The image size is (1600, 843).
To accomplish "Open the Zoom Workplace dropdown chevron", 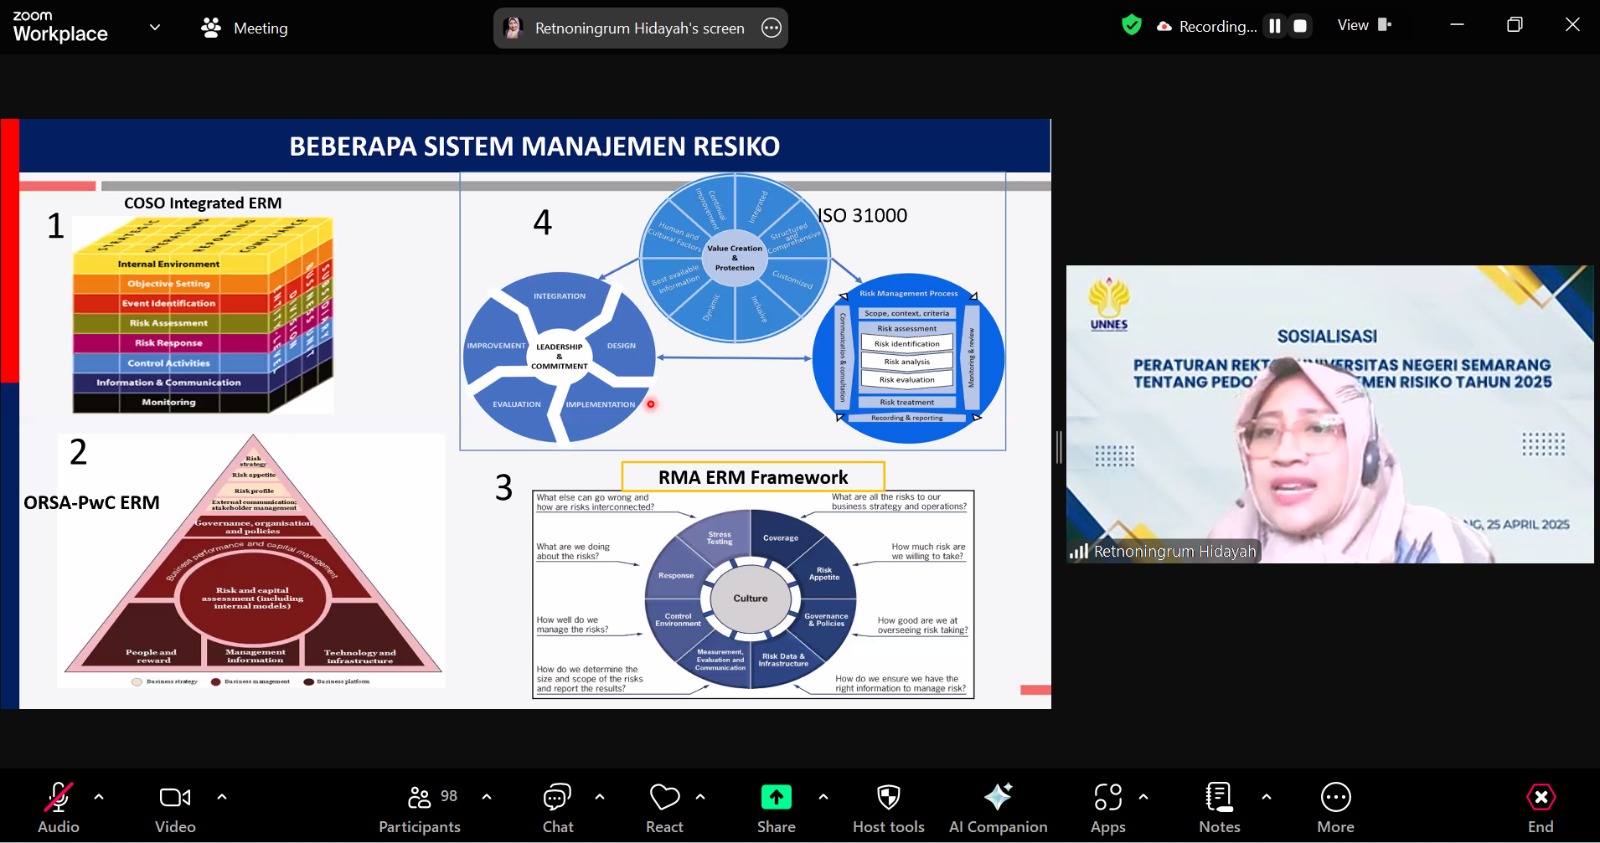I will (155, 28).
